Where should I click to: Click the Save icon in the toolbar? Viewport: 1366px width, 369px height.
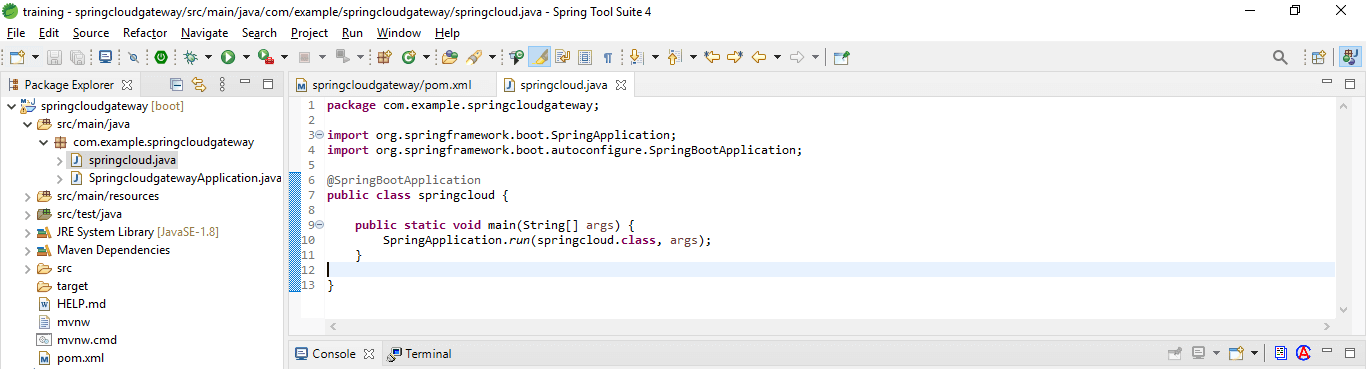click(x=55, y=57)
